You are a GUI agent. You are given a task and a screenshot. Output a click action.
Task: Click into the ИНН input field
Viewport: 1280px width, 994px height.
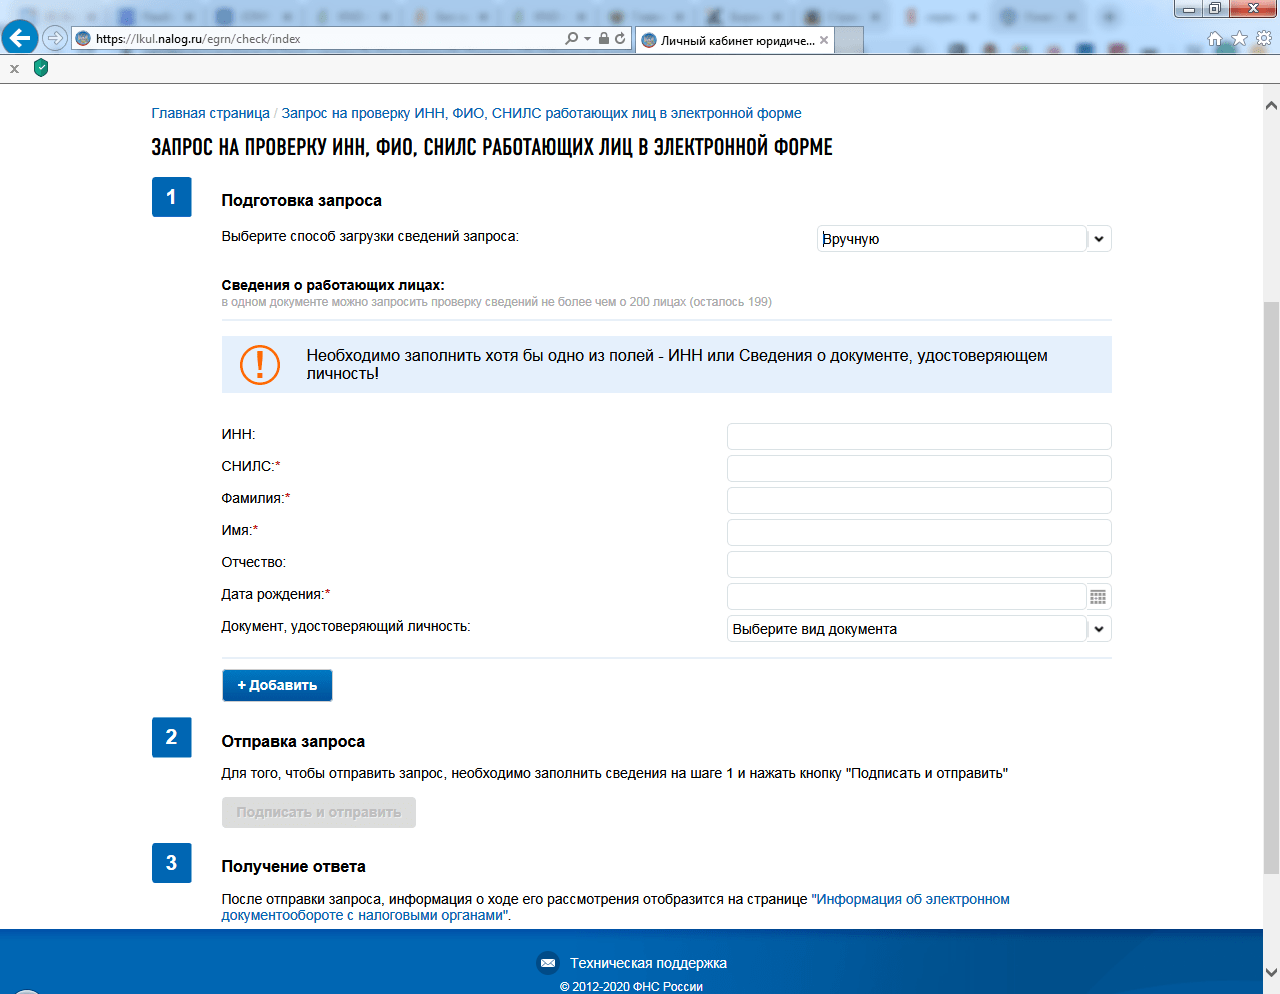[918, 436]
